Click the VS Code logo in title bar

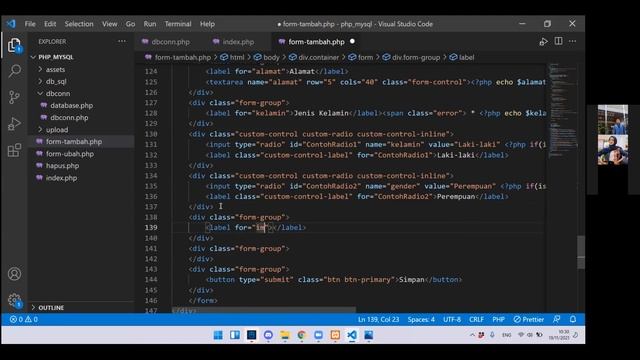11,24
